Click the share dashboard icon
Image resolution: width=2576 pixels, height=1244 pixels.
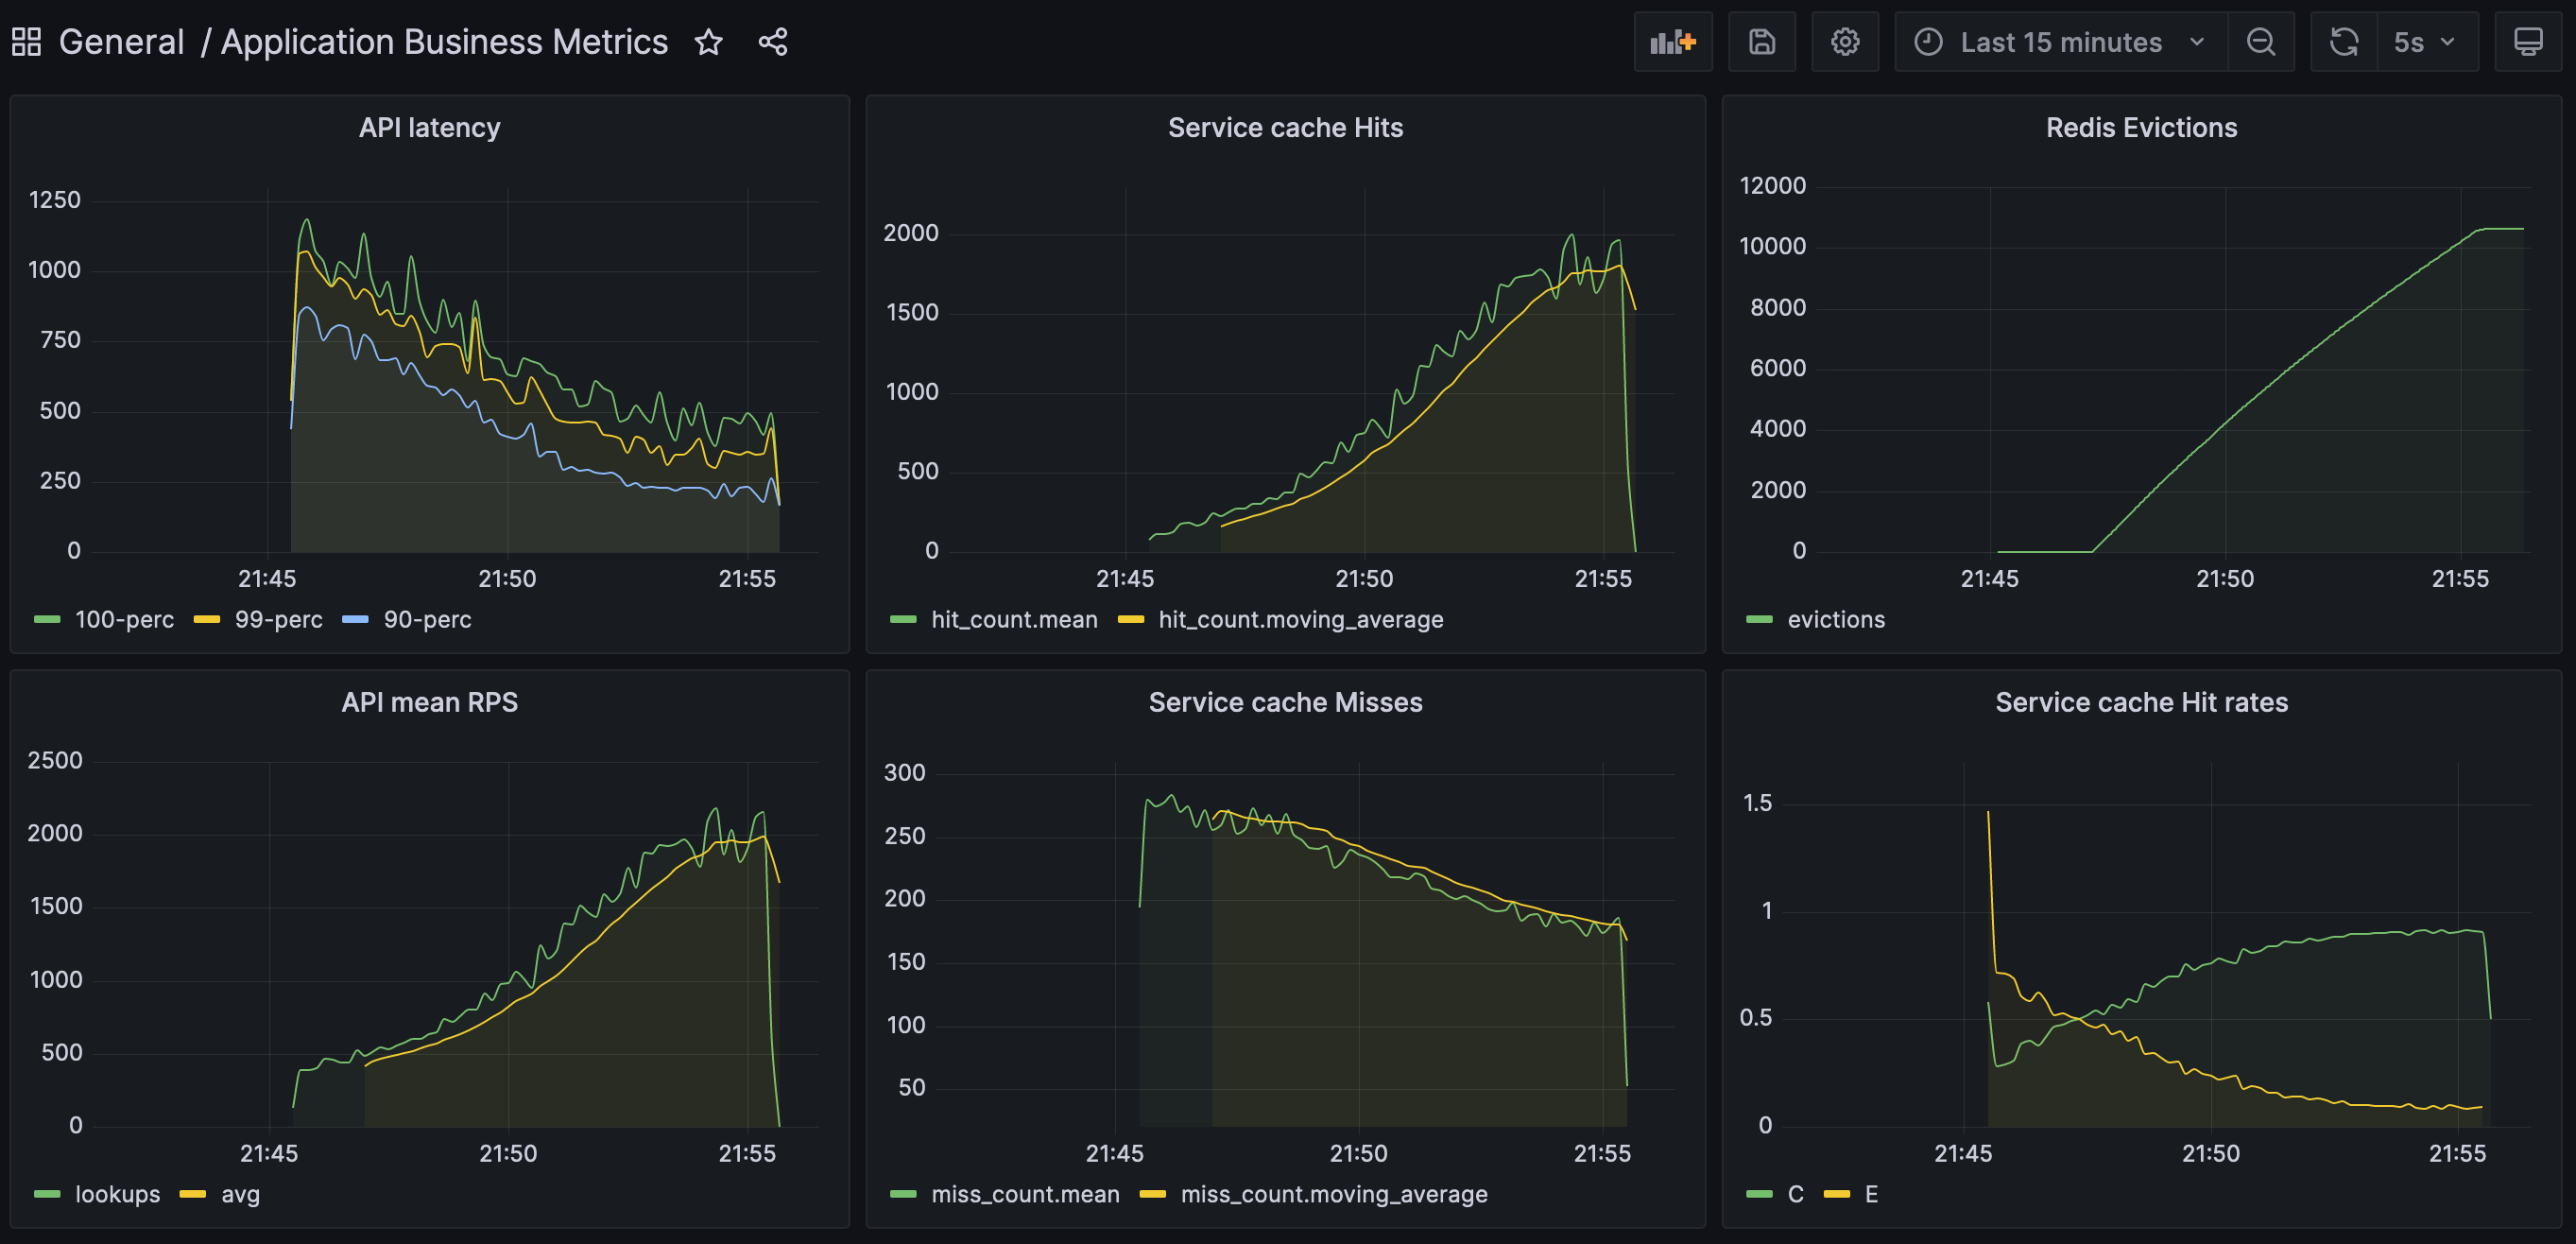[772, 42]
